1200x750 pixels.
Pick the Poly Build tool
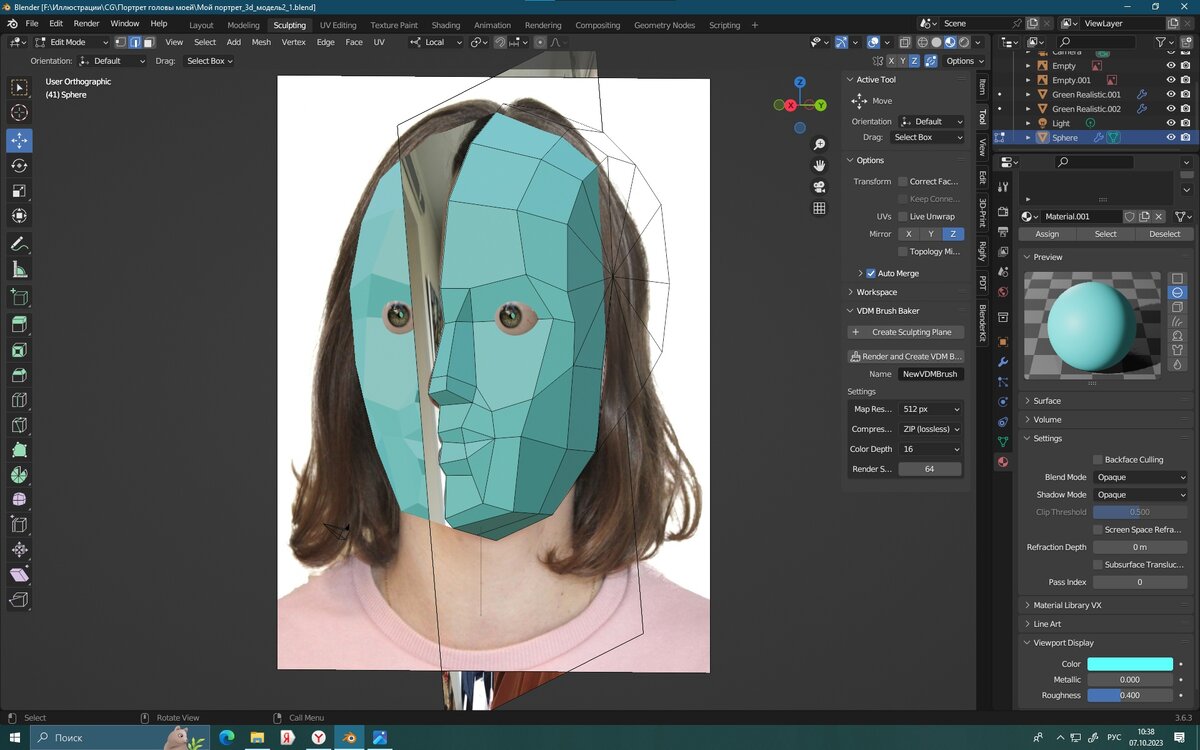click(x=19, y=450)
